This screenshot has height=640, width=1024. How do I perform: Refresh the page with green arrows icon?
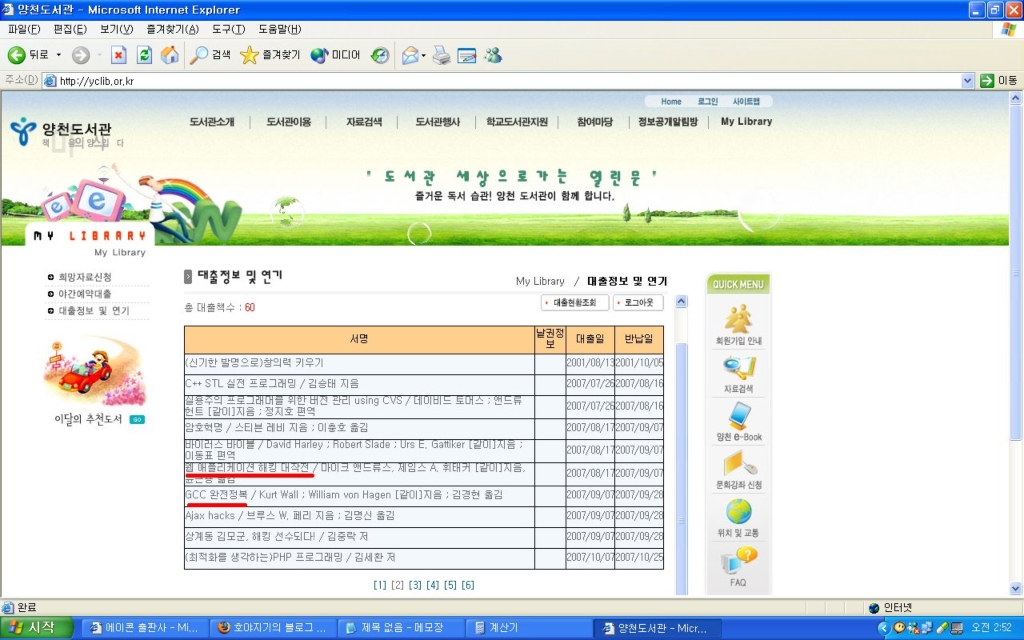(144, 56)
